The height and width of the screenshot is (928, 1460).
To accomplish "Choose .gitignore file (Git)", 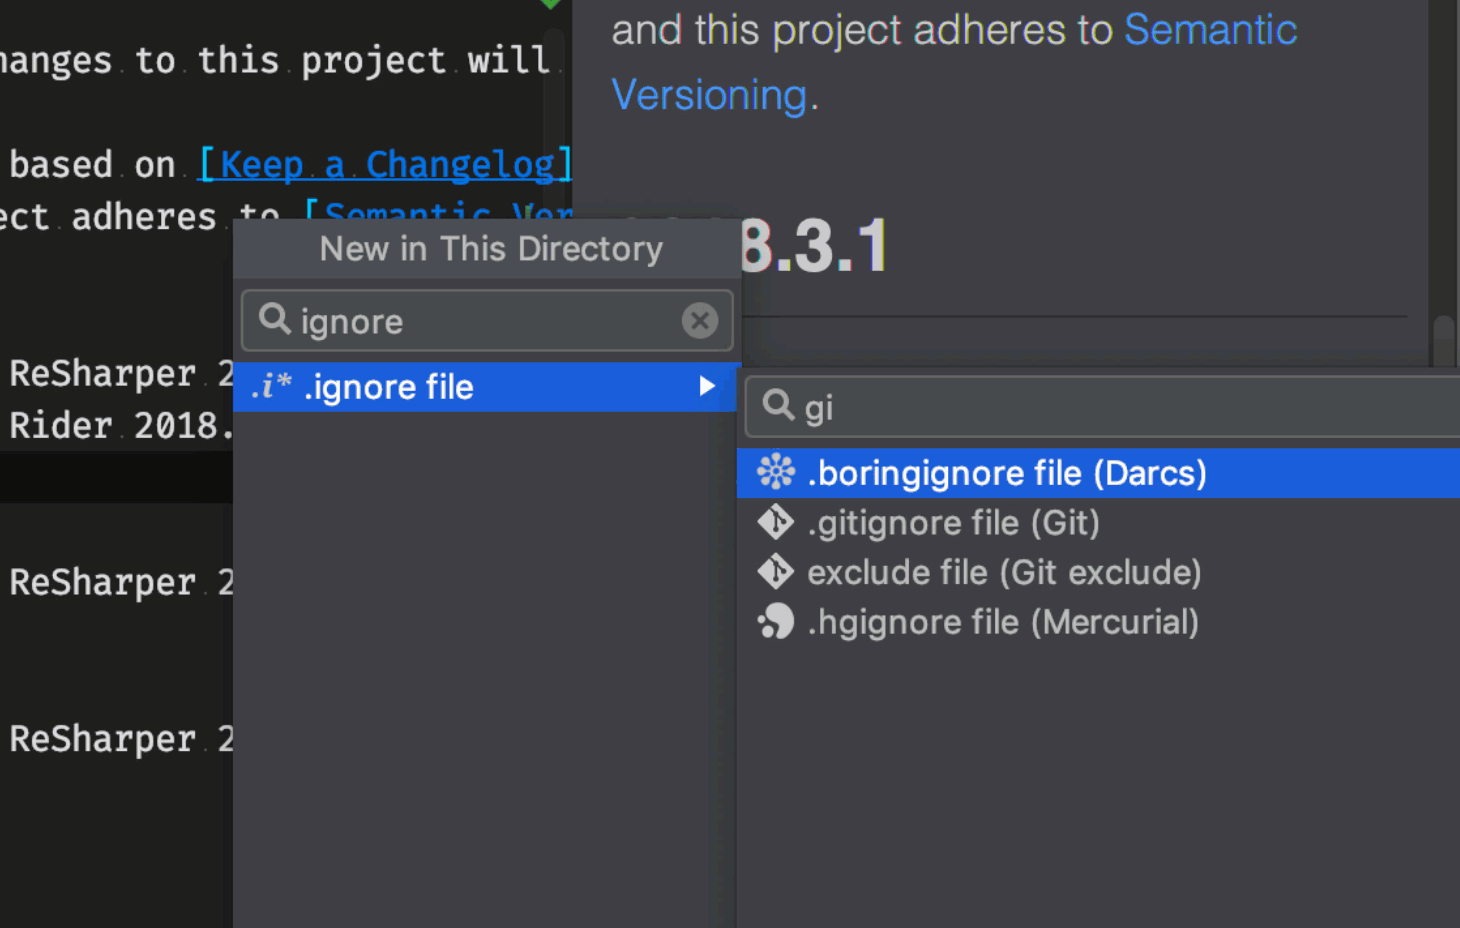I will pos(1098,523).
